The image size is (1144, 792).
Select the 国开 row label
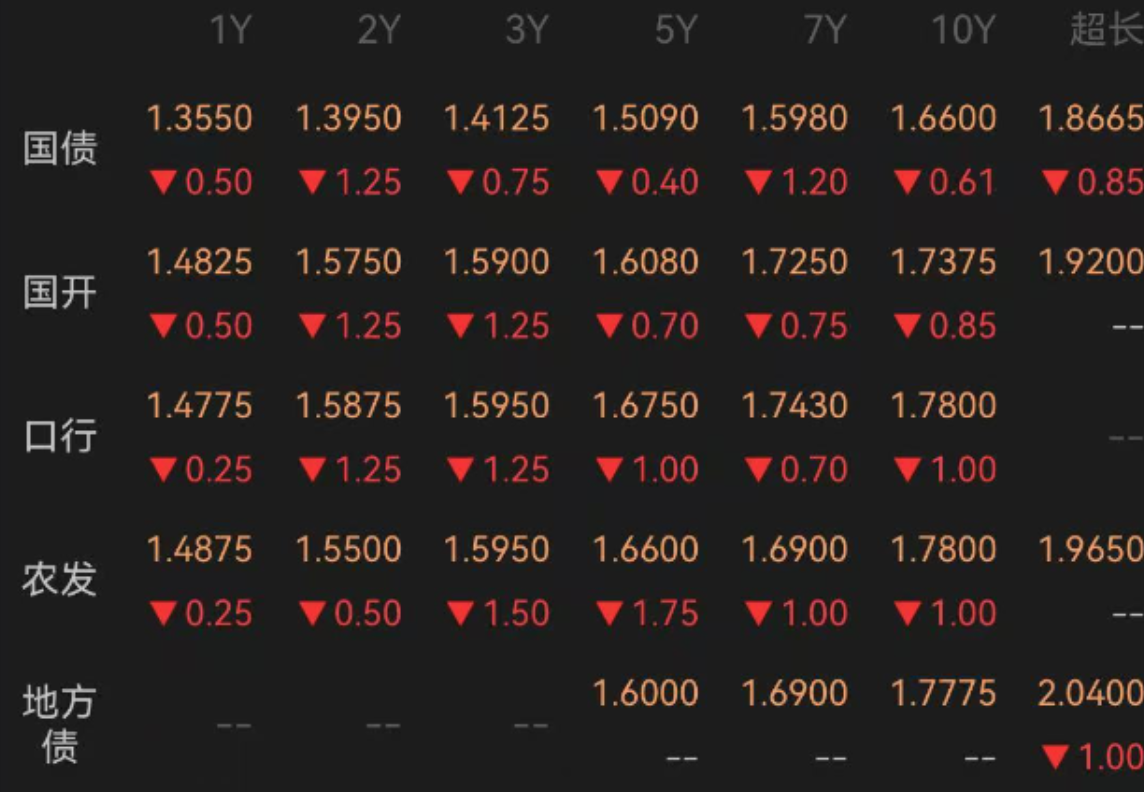60,292
